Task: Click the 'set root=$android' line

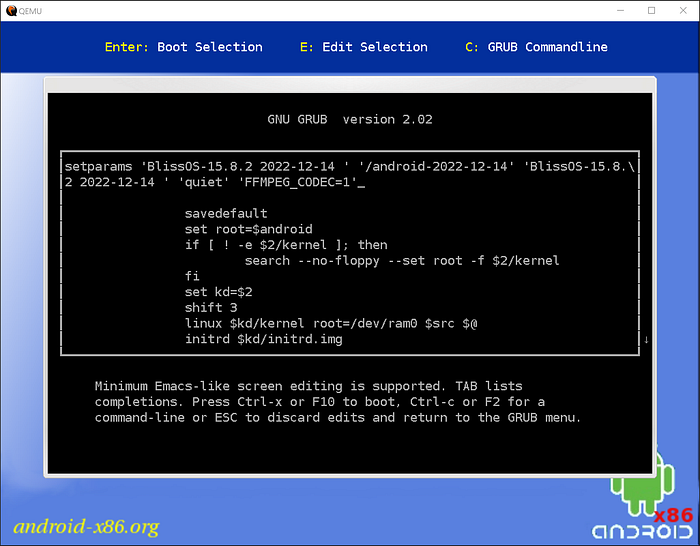Action: 249,229
